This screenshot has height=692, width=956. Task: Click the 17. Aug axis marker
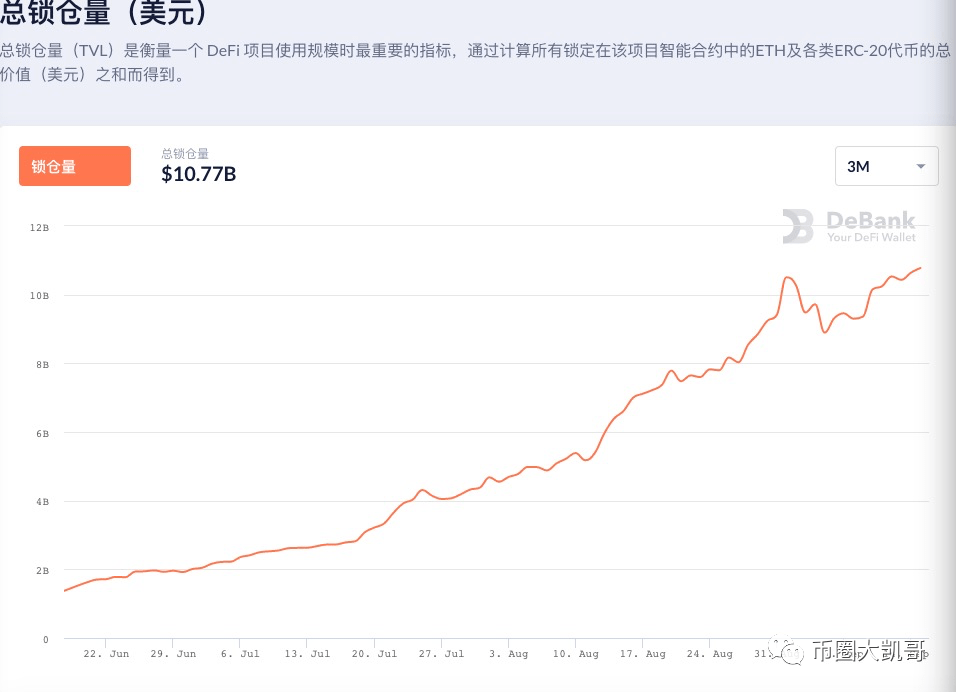click(643, 654)
